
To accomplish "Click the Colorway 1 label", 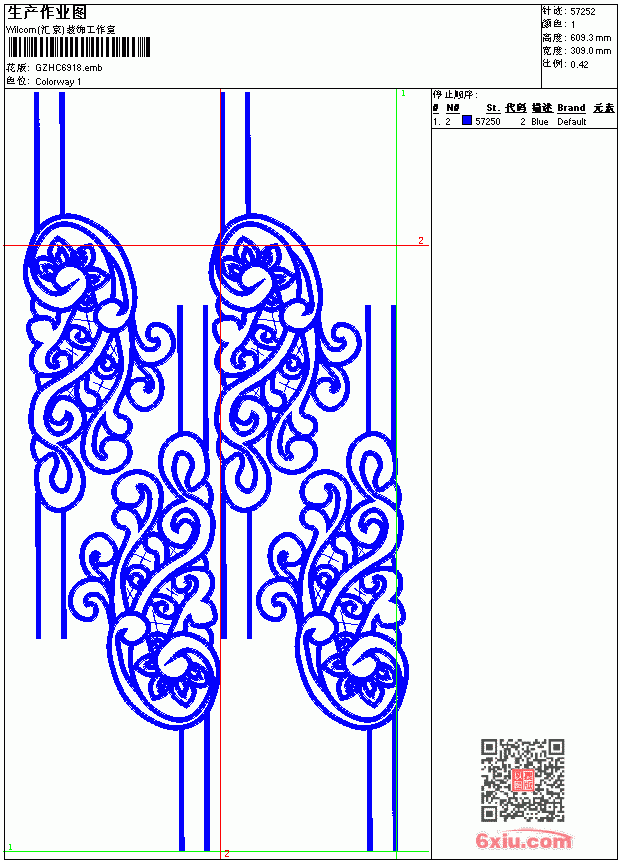I will point(58,82).
